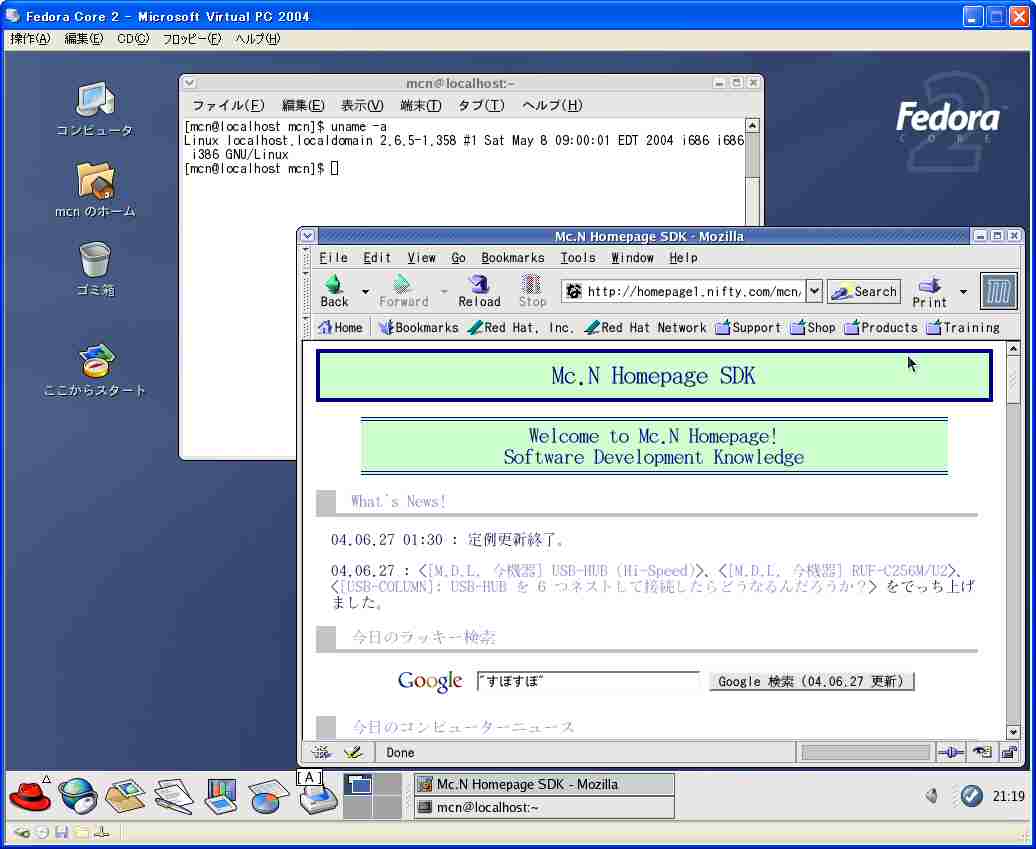1036x849 pixels.
Task: Click the Mozilla throbber logo
Action: point(998,291)
